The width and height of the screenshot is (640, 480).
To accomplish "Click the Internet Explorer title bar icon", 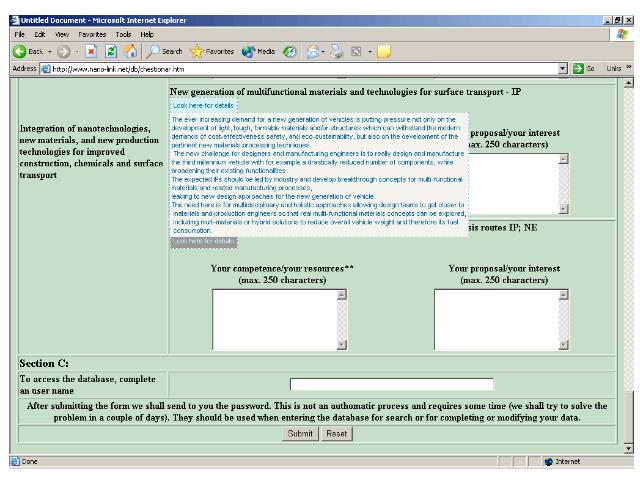I will (15, 20).
